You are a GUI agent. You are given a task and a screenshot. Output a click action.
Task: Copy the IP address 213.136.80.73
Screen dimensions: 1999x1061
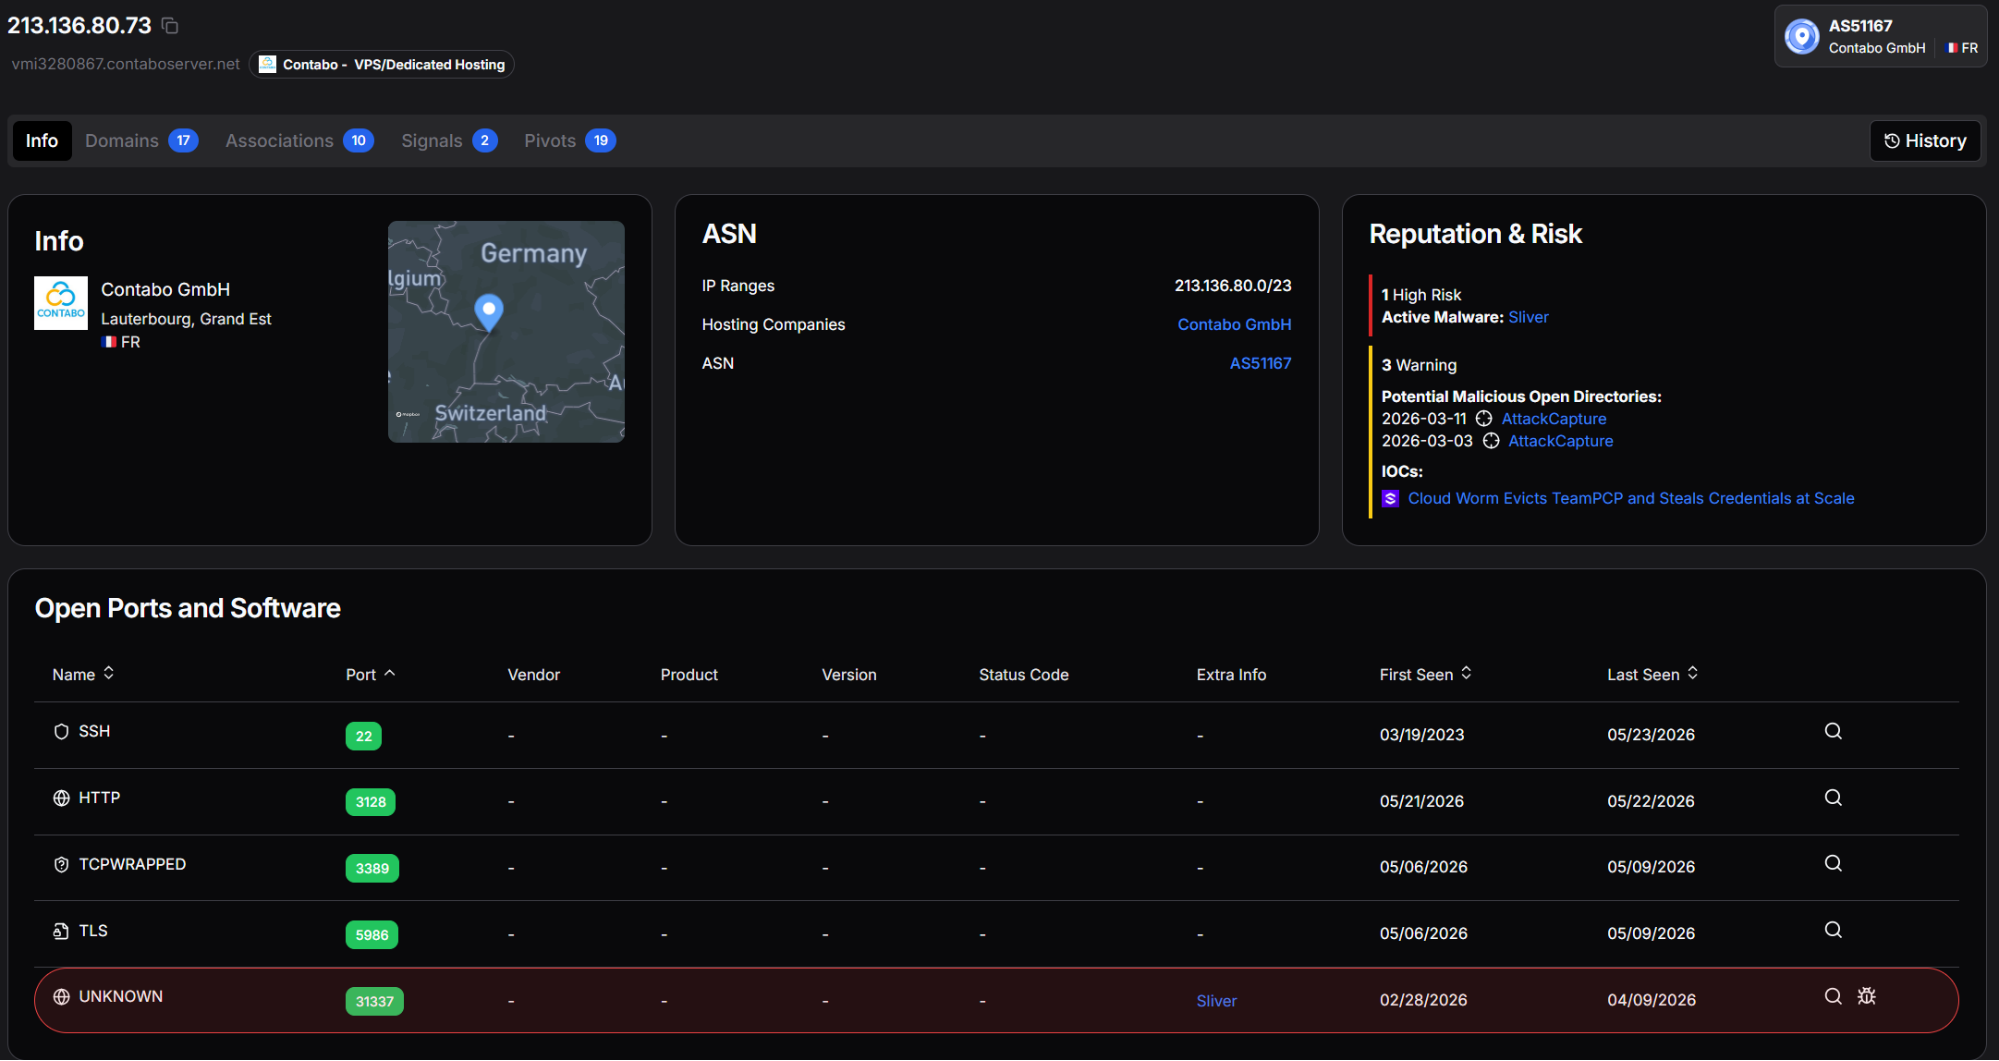pyautogui.click(x=170, y=25)
